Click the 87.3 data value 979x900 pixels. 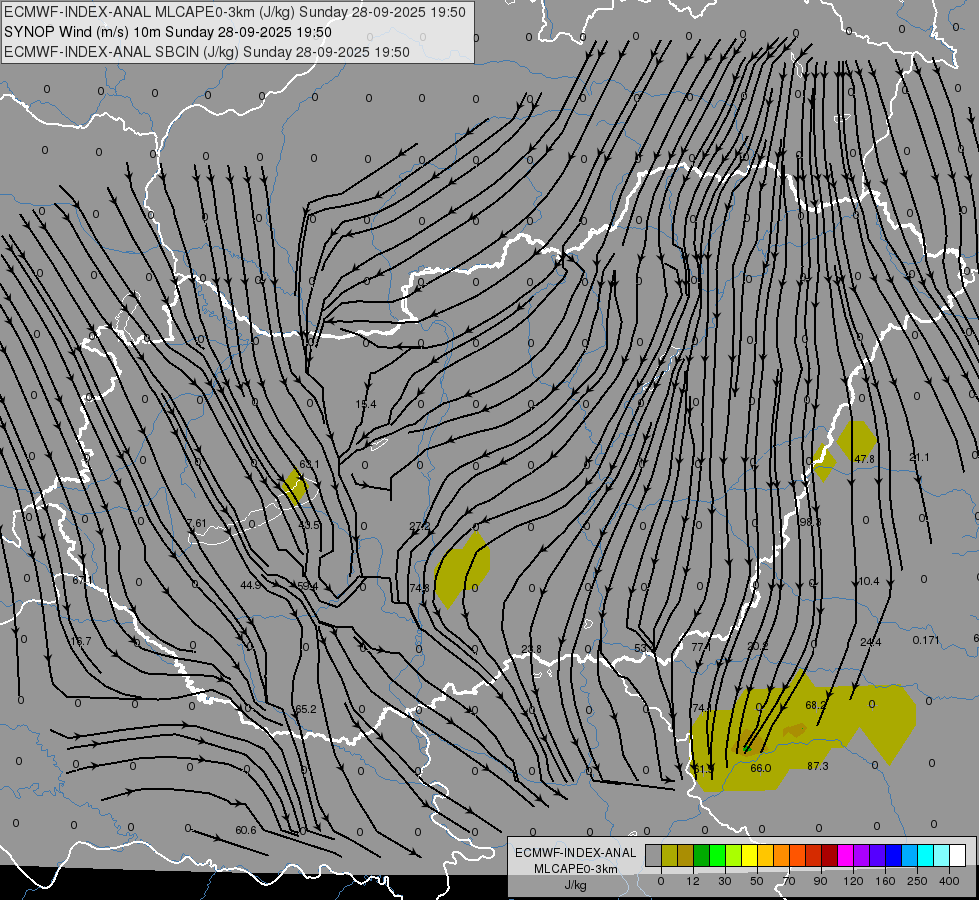(x=818, y=766)
